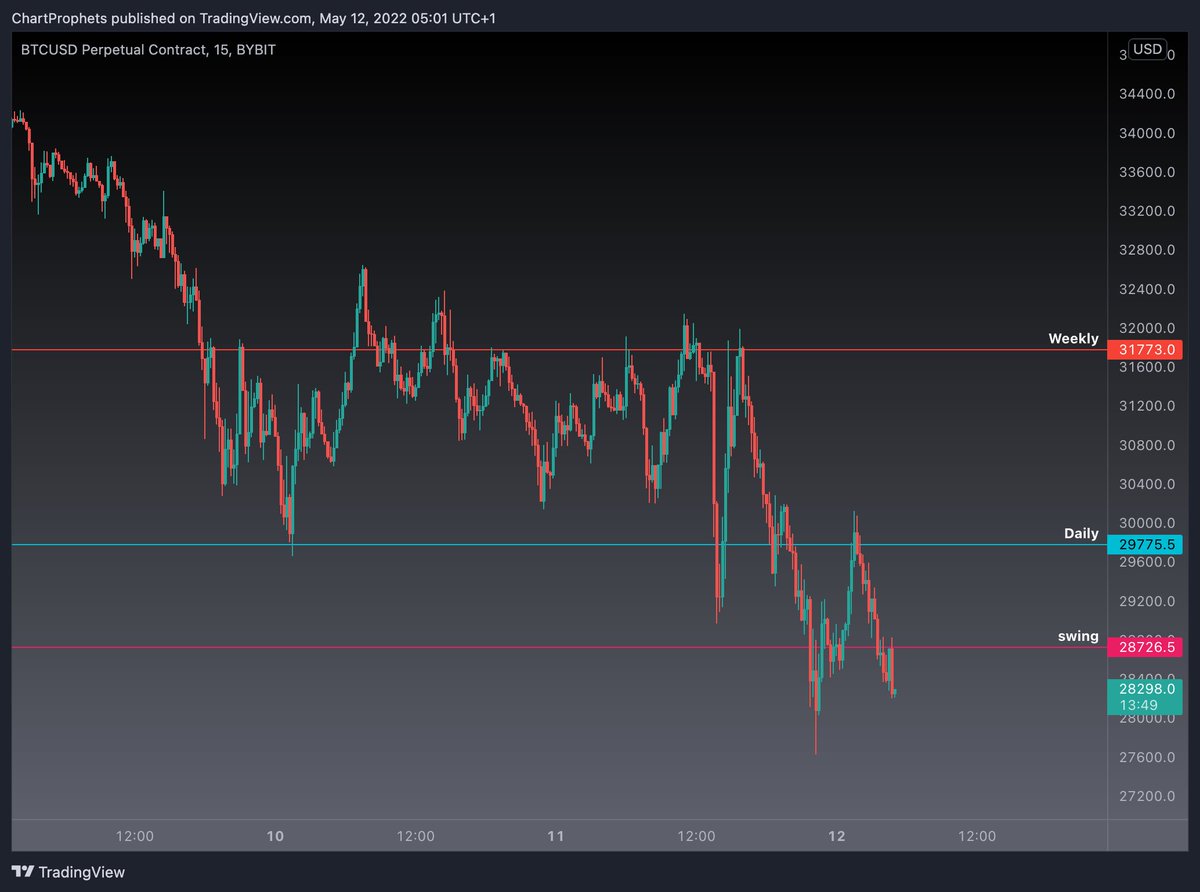This screenshot has height=892, width=1200.
Task: Click date label 12 on time axis
Action: 837,836
